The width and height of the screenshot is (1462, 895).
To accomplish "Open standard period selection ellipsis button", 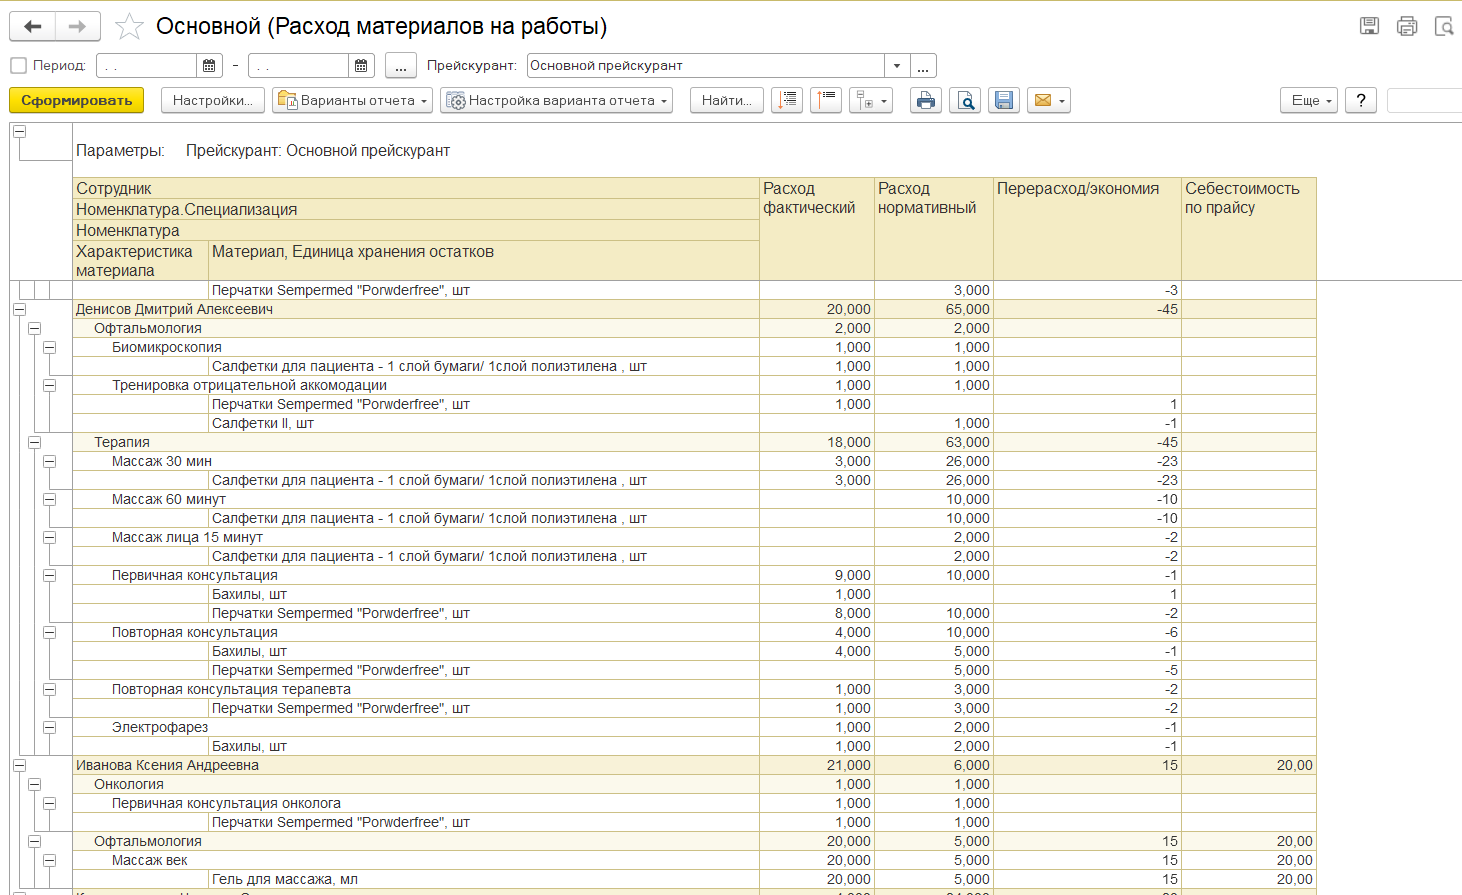I will pyautogui.click(x=400, y=66).
